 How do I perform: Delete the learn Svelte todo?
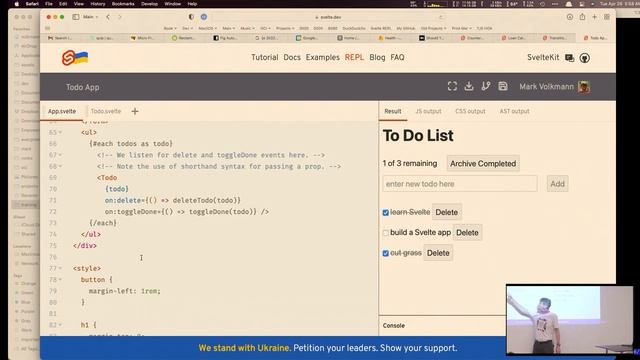tap(447, 212)
